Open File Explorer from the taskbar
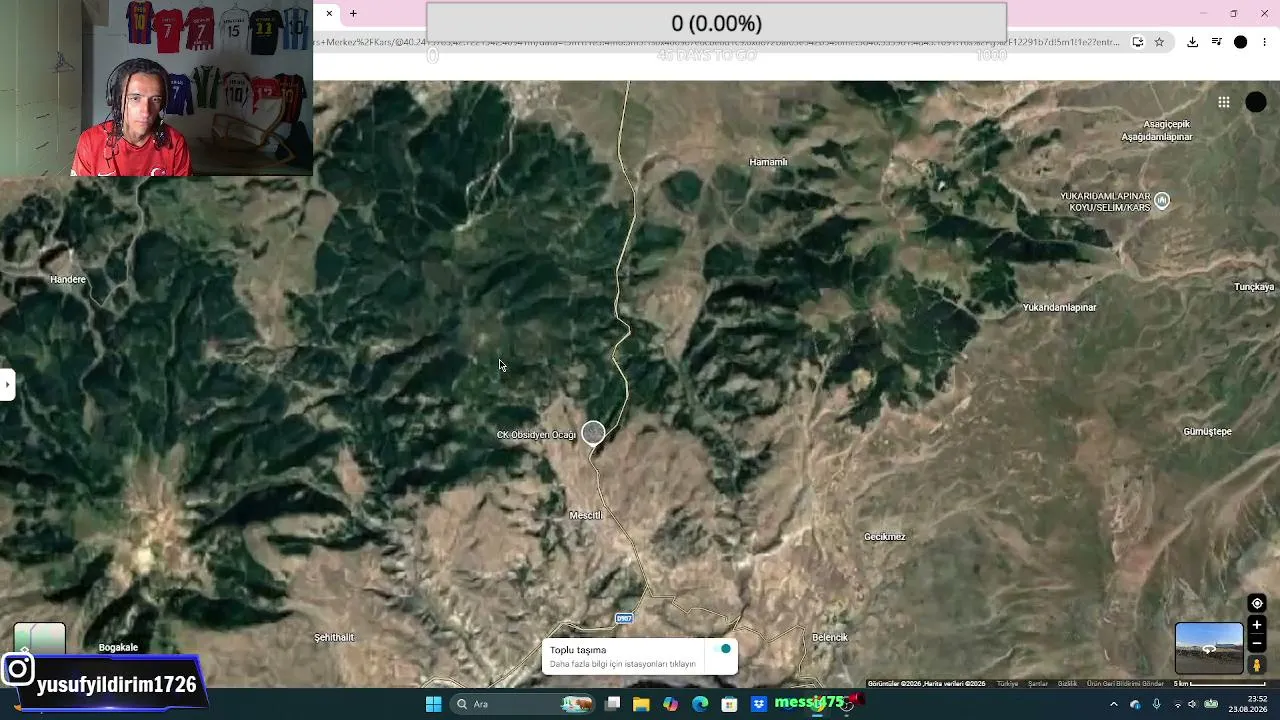This screenshot has width=1280, height=720. pyautogui.click(x=641, y=704)
